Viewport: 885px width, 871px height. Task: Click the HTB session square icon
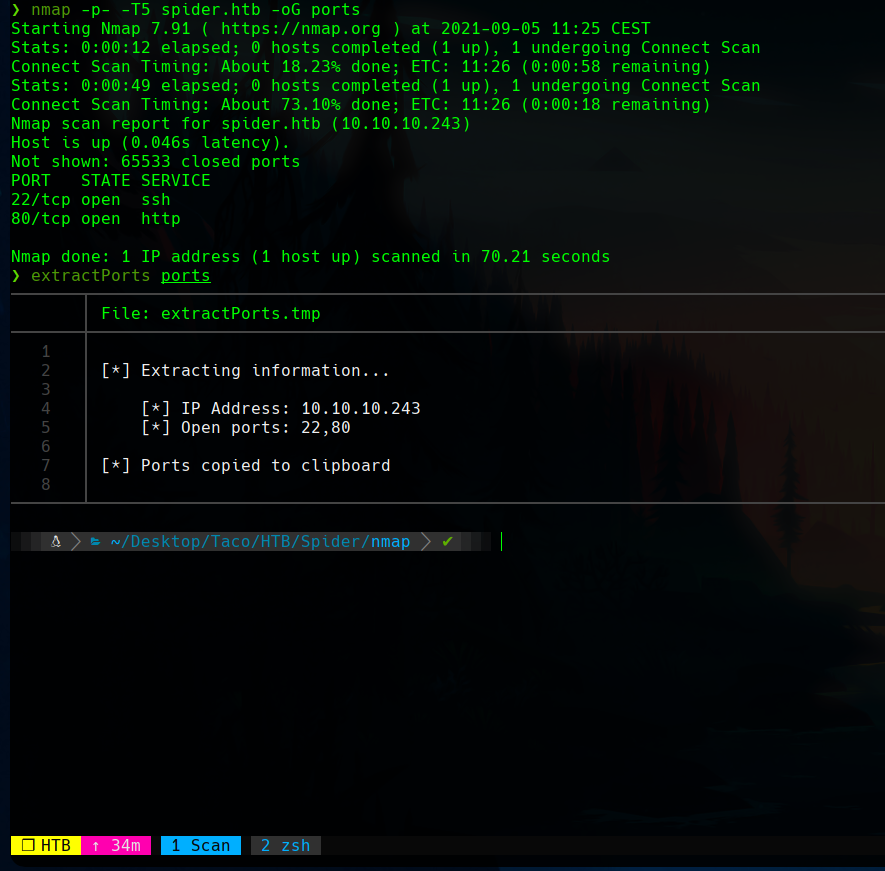28,845
